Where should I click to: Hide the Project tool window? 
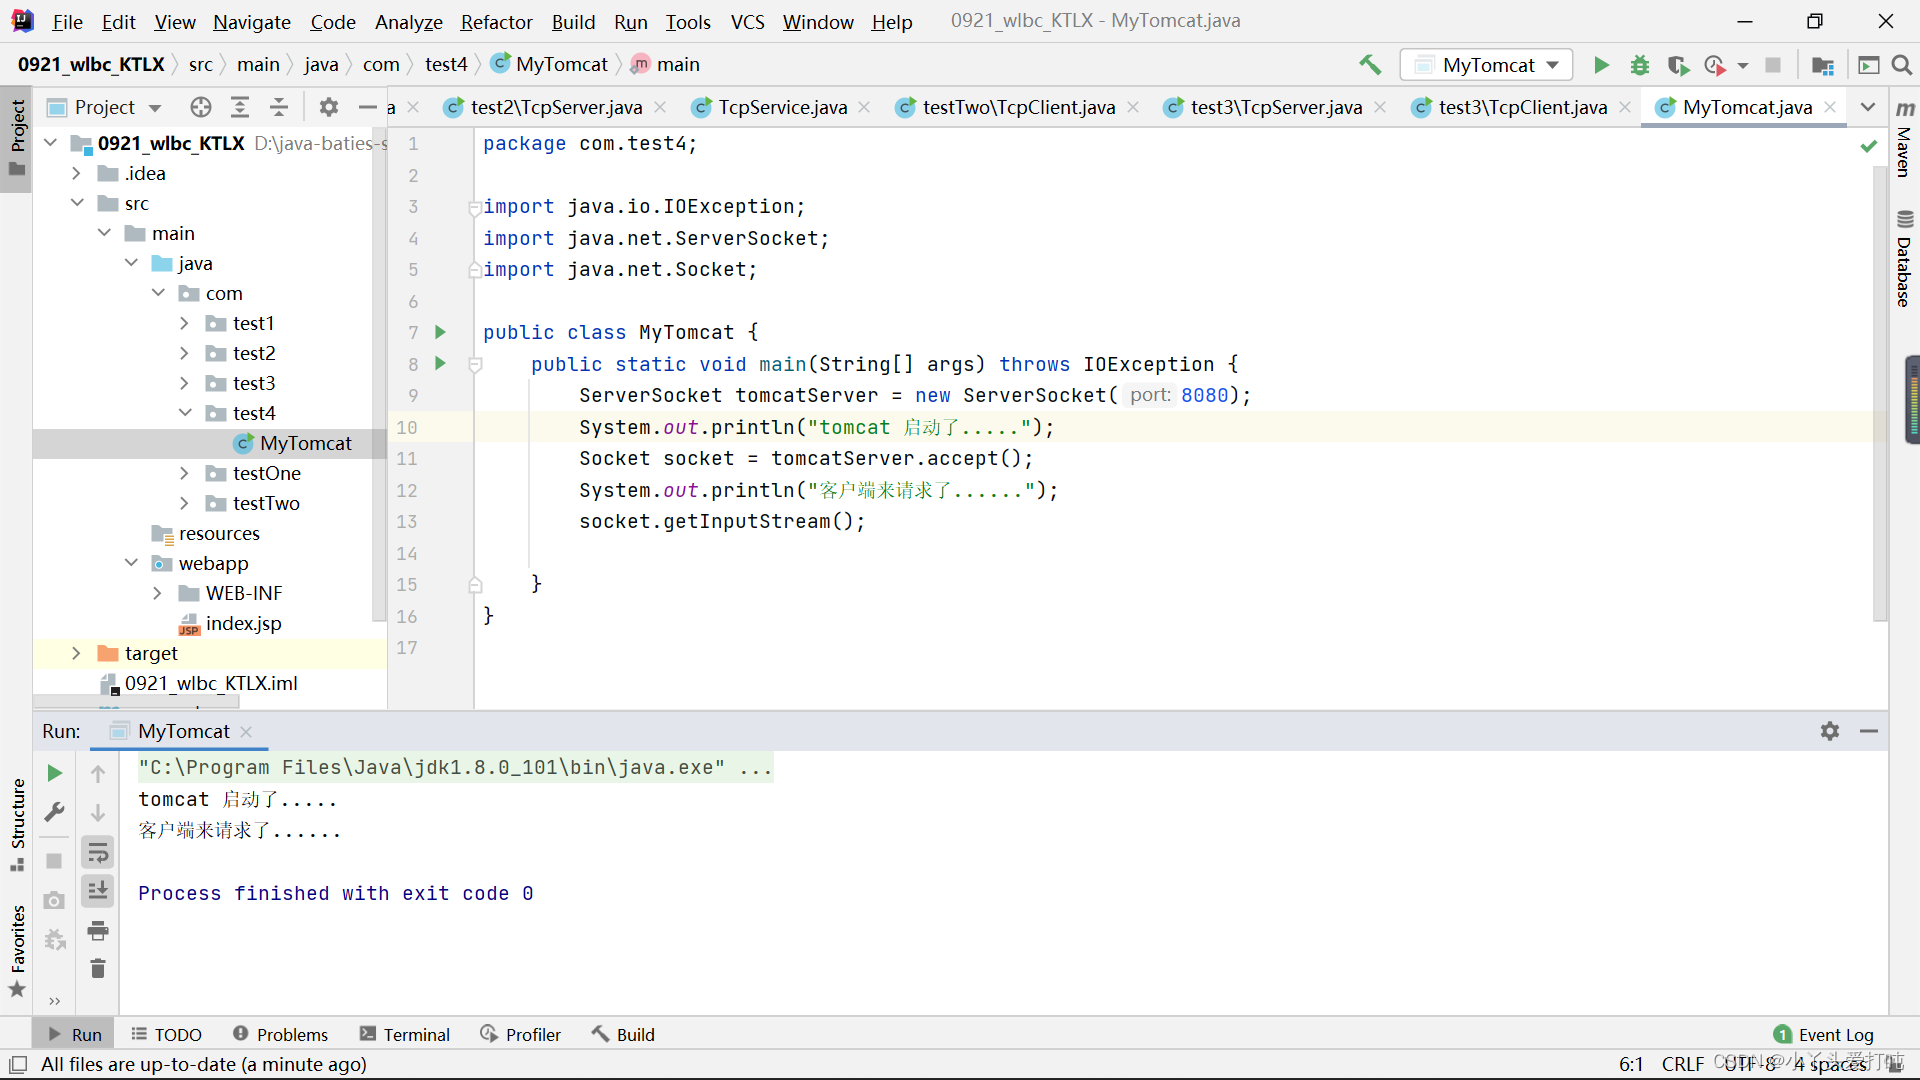(x=367, y=107)
